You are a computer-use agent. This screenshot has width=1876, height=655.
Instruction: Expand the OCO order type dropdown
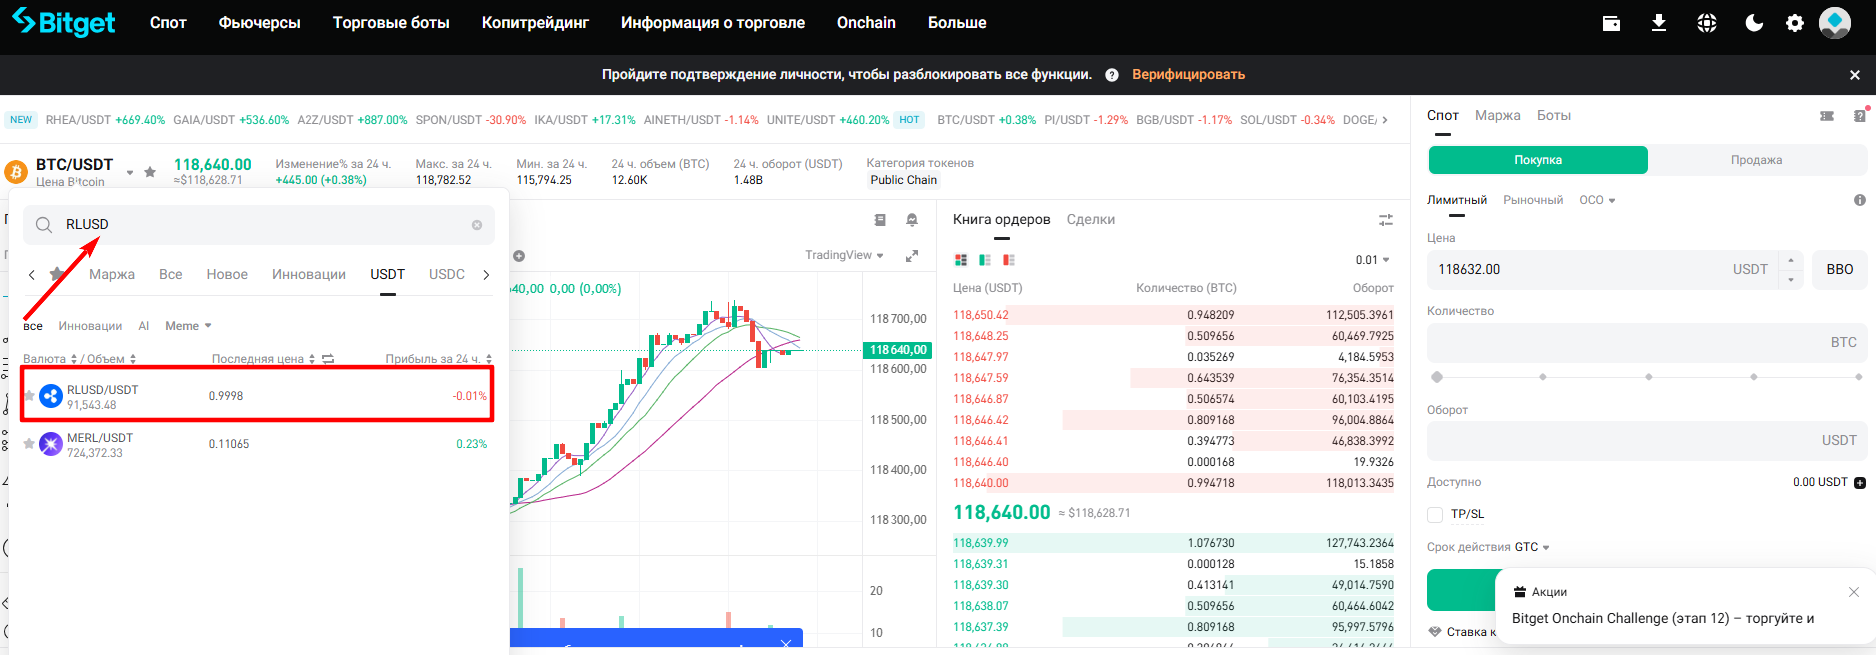(1597, 200)
